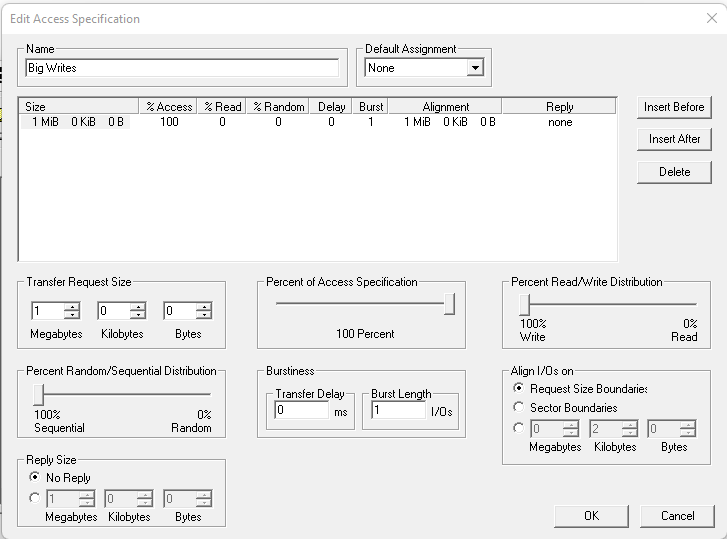Click the % Access column header
This screenshot has width=727, height=539.
[x=168, y=107]
